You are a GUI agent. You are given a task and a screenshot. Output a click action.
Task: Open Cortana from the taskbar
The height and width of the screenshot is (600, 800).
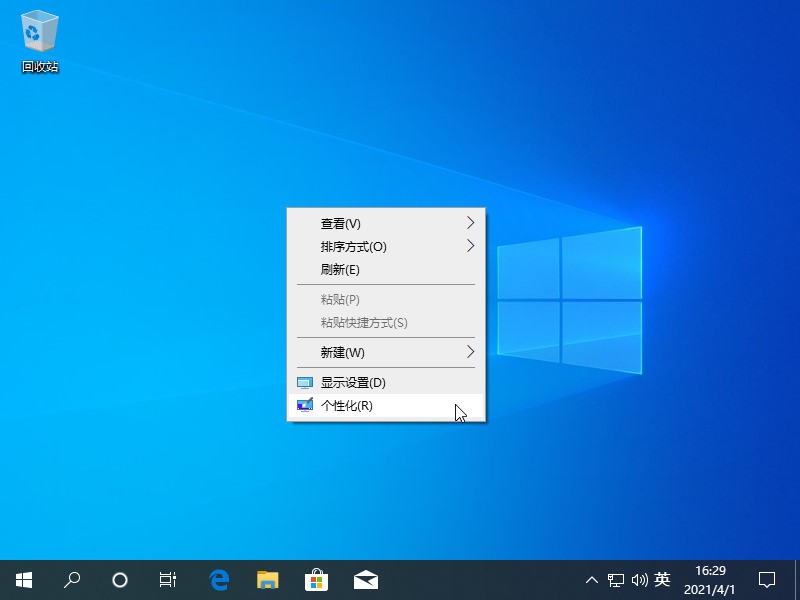click(x=120, y=579)
